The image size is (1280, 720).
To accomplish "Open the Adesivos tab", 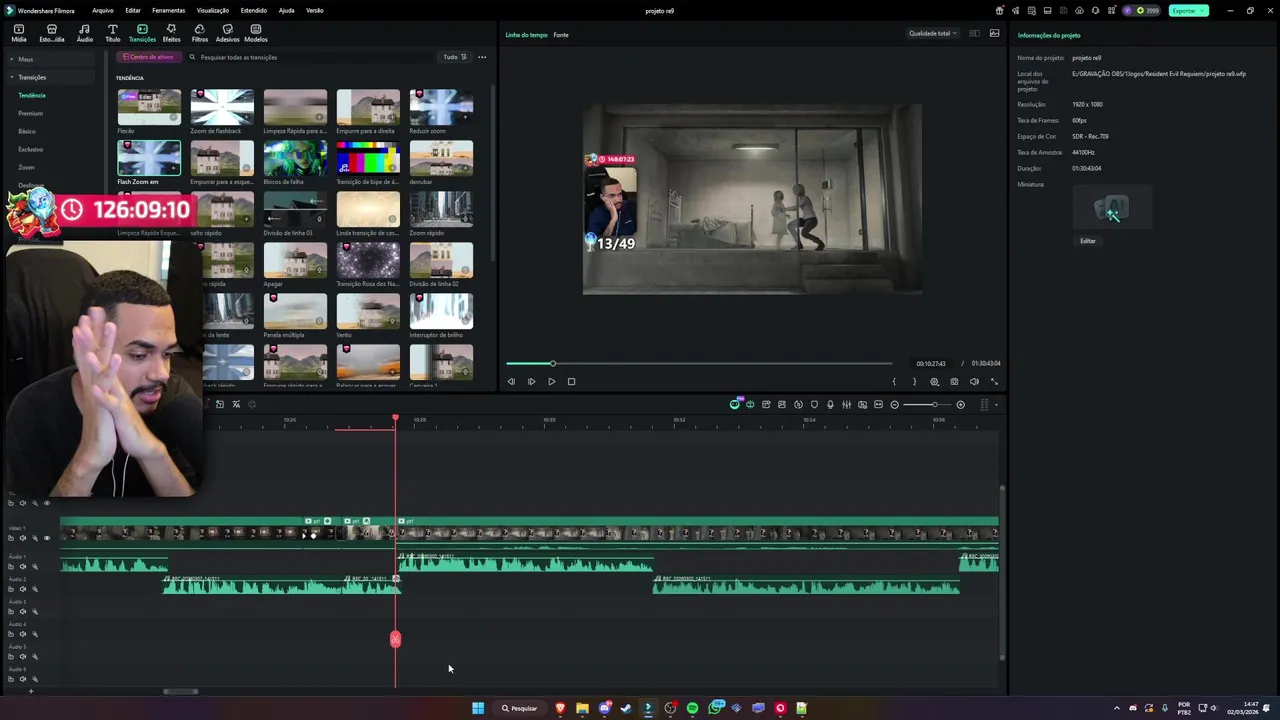I will tap(228, 33).
